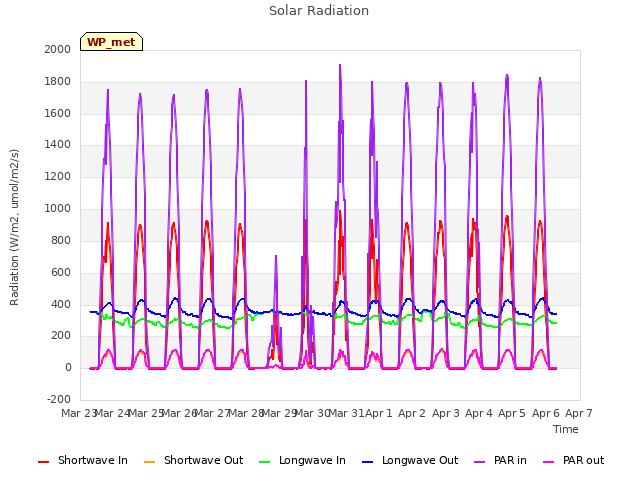Screen dimensions: 640x480
Task: Click the 1600 y-axis tick label
Action: pyautogui.click(x=58, y=113)
